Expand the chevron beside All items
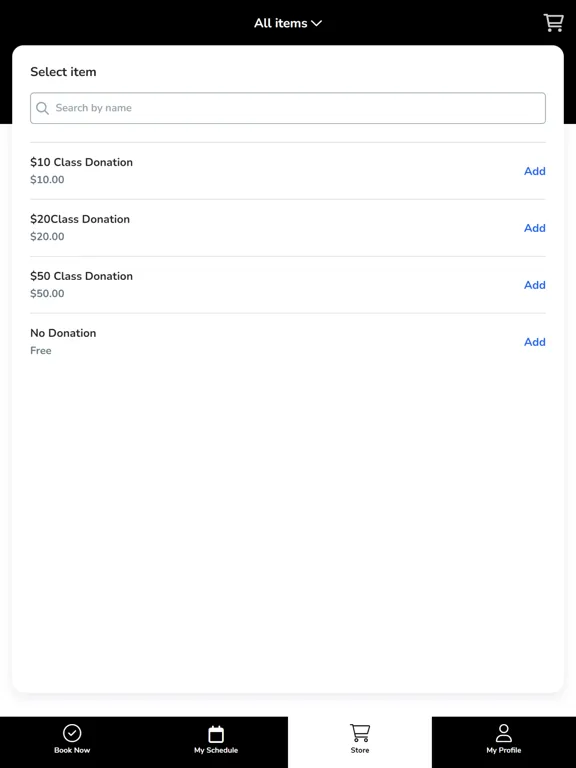The height and width of the screenshot is (768, 576). pos(317,24)
